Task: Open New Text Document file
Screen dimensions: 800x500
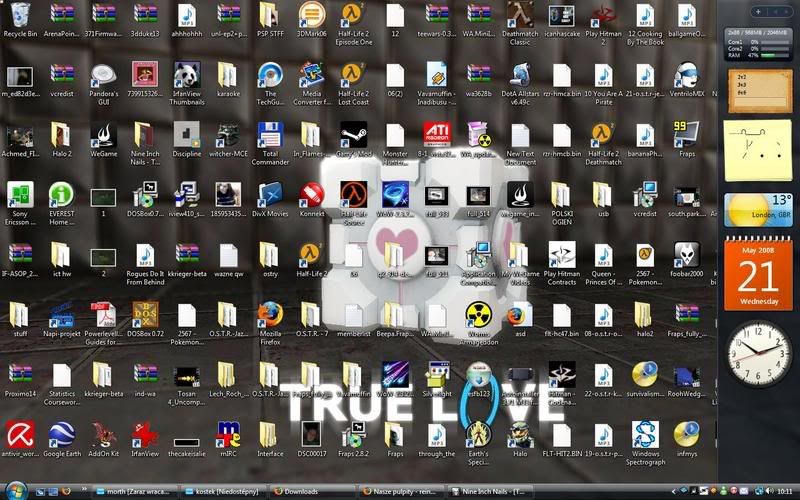Action: 520,134
